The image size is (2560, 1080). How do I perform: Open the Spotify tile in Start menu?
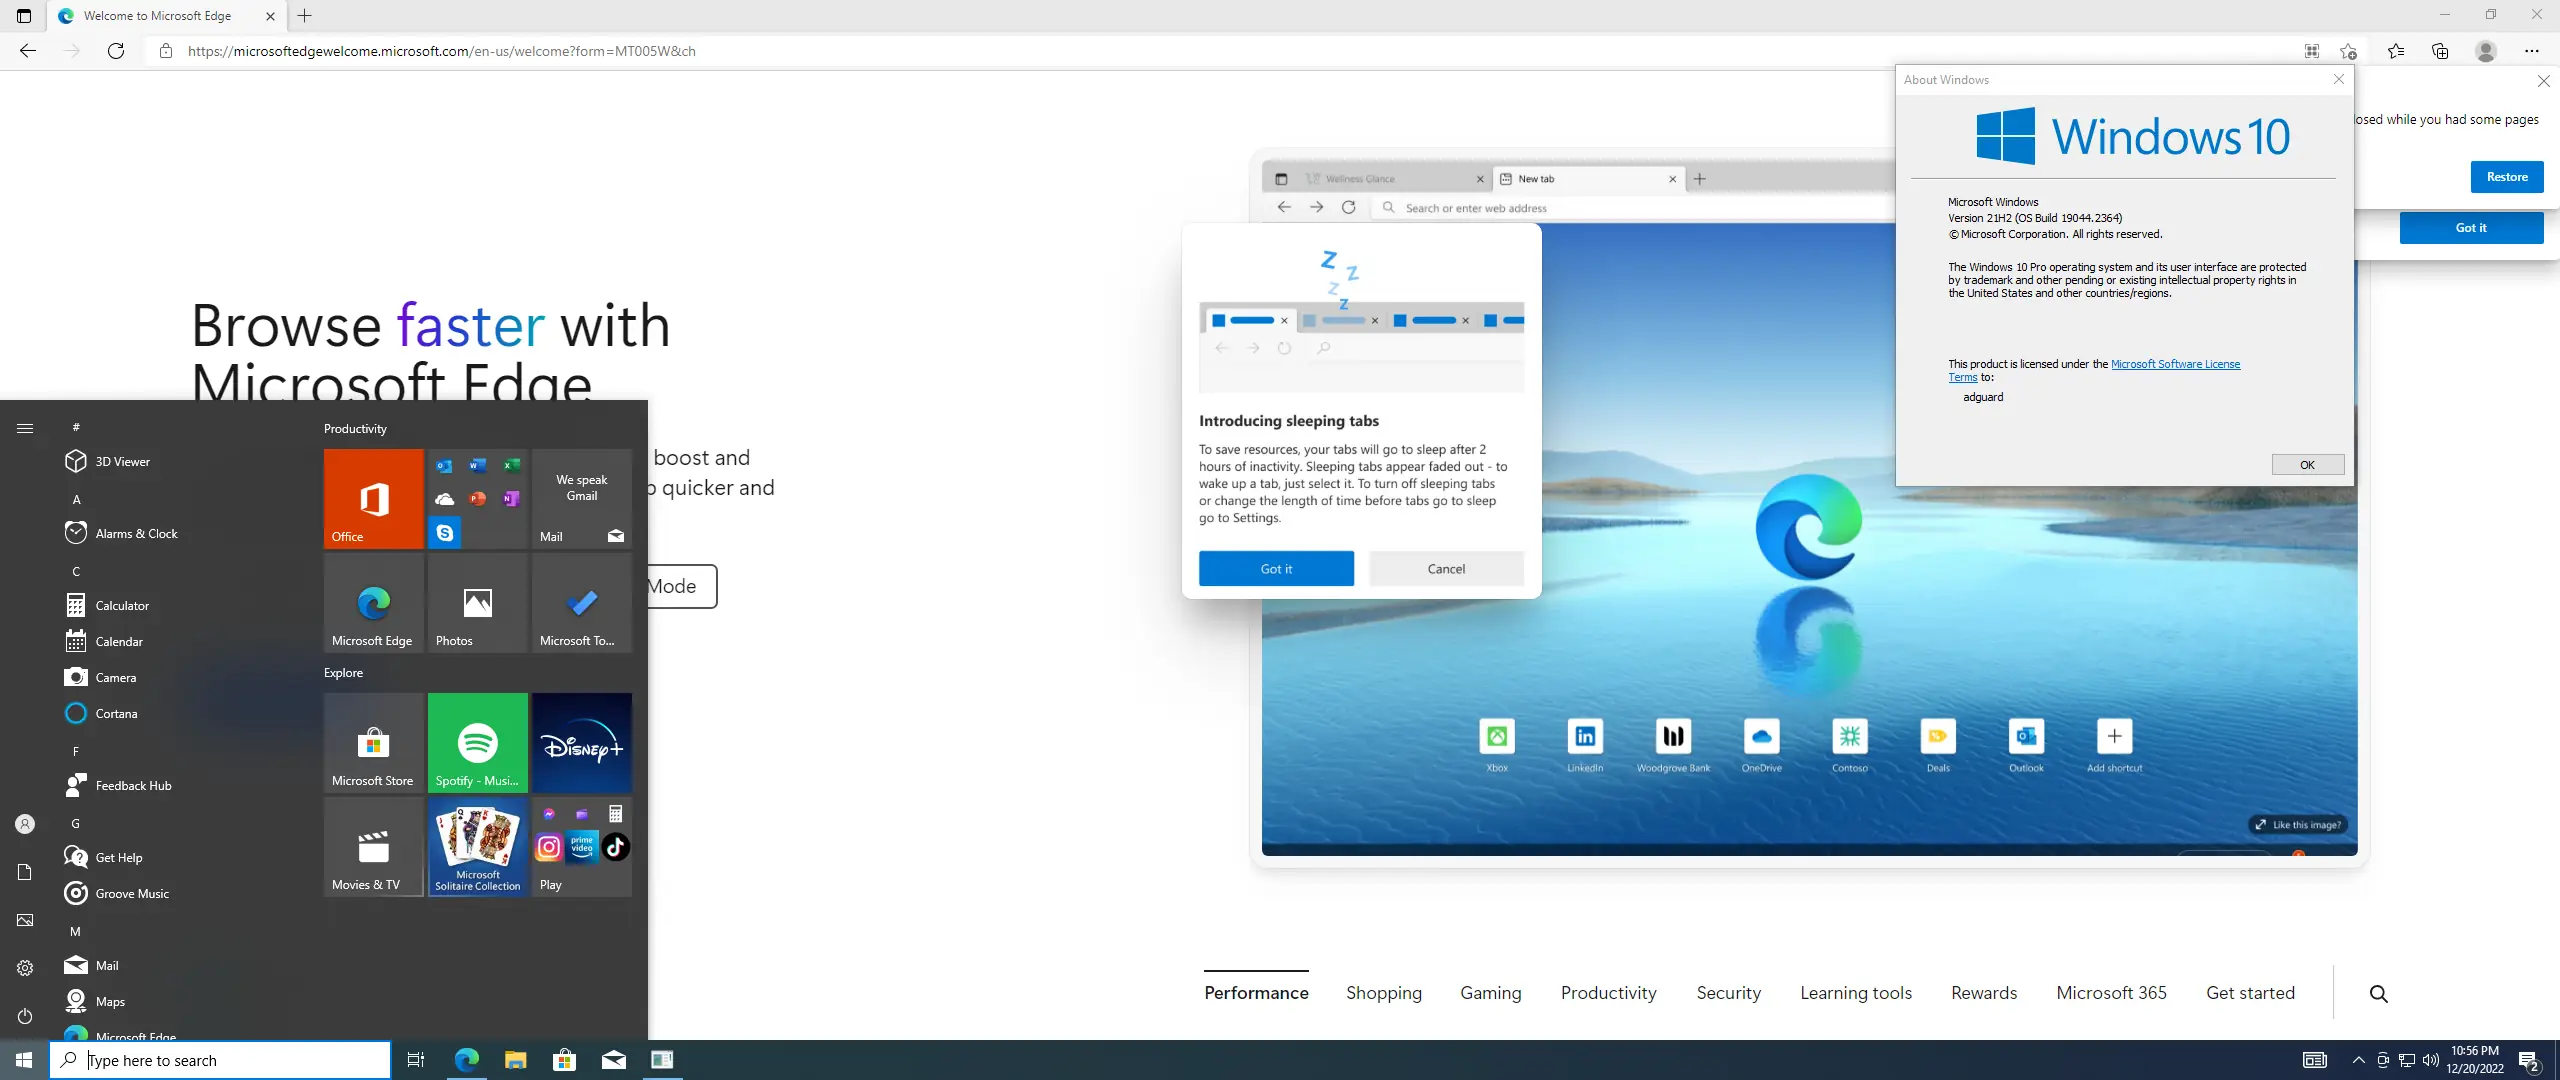[x=478, y=743]
